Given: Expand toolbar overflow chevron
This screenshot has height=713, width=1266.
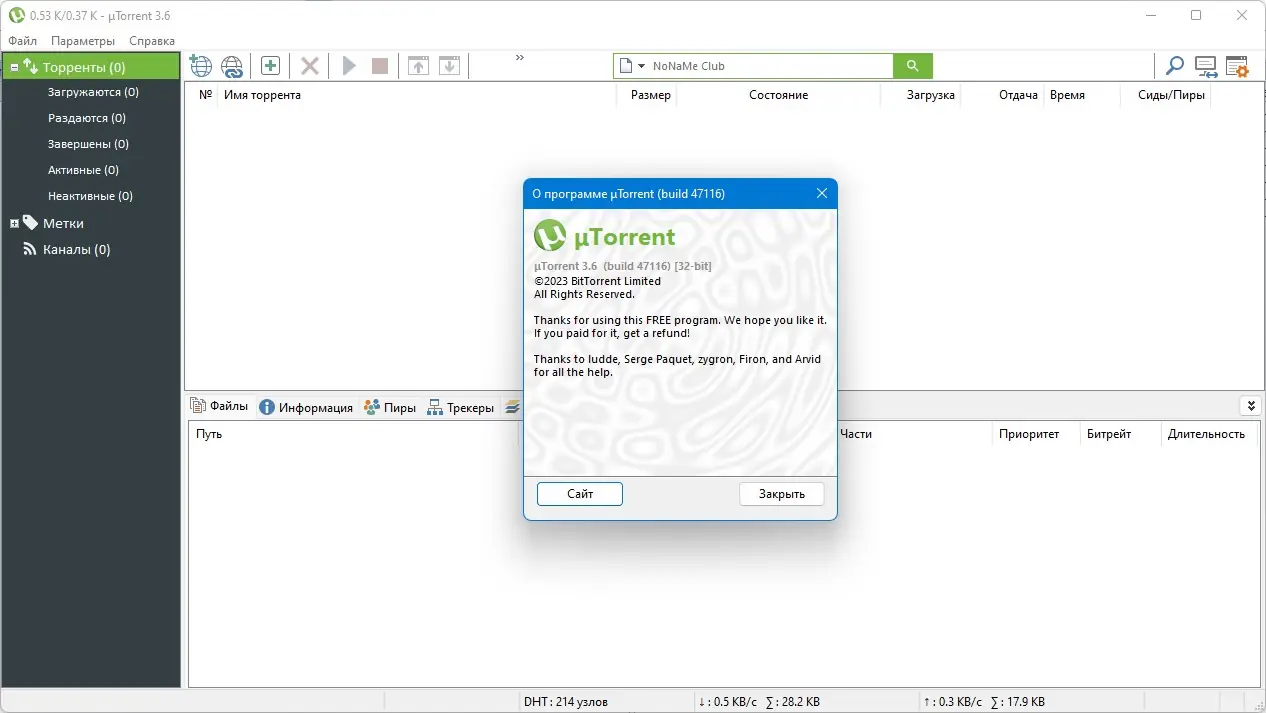Looking at the screenshot, I should pos(520,58).
